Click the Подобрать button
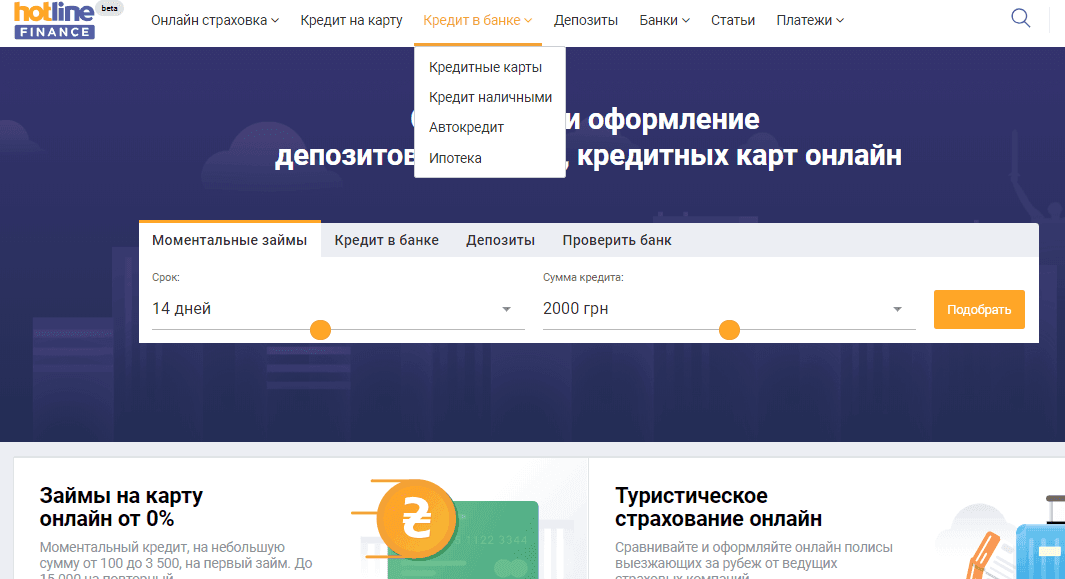 979,310
